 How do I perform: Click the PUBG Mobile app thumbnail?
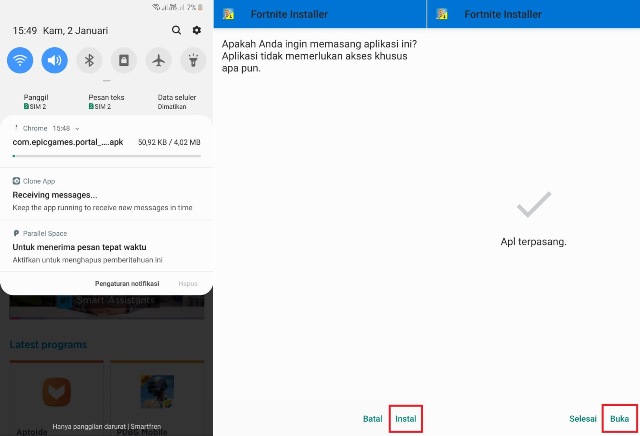point(157,392)
